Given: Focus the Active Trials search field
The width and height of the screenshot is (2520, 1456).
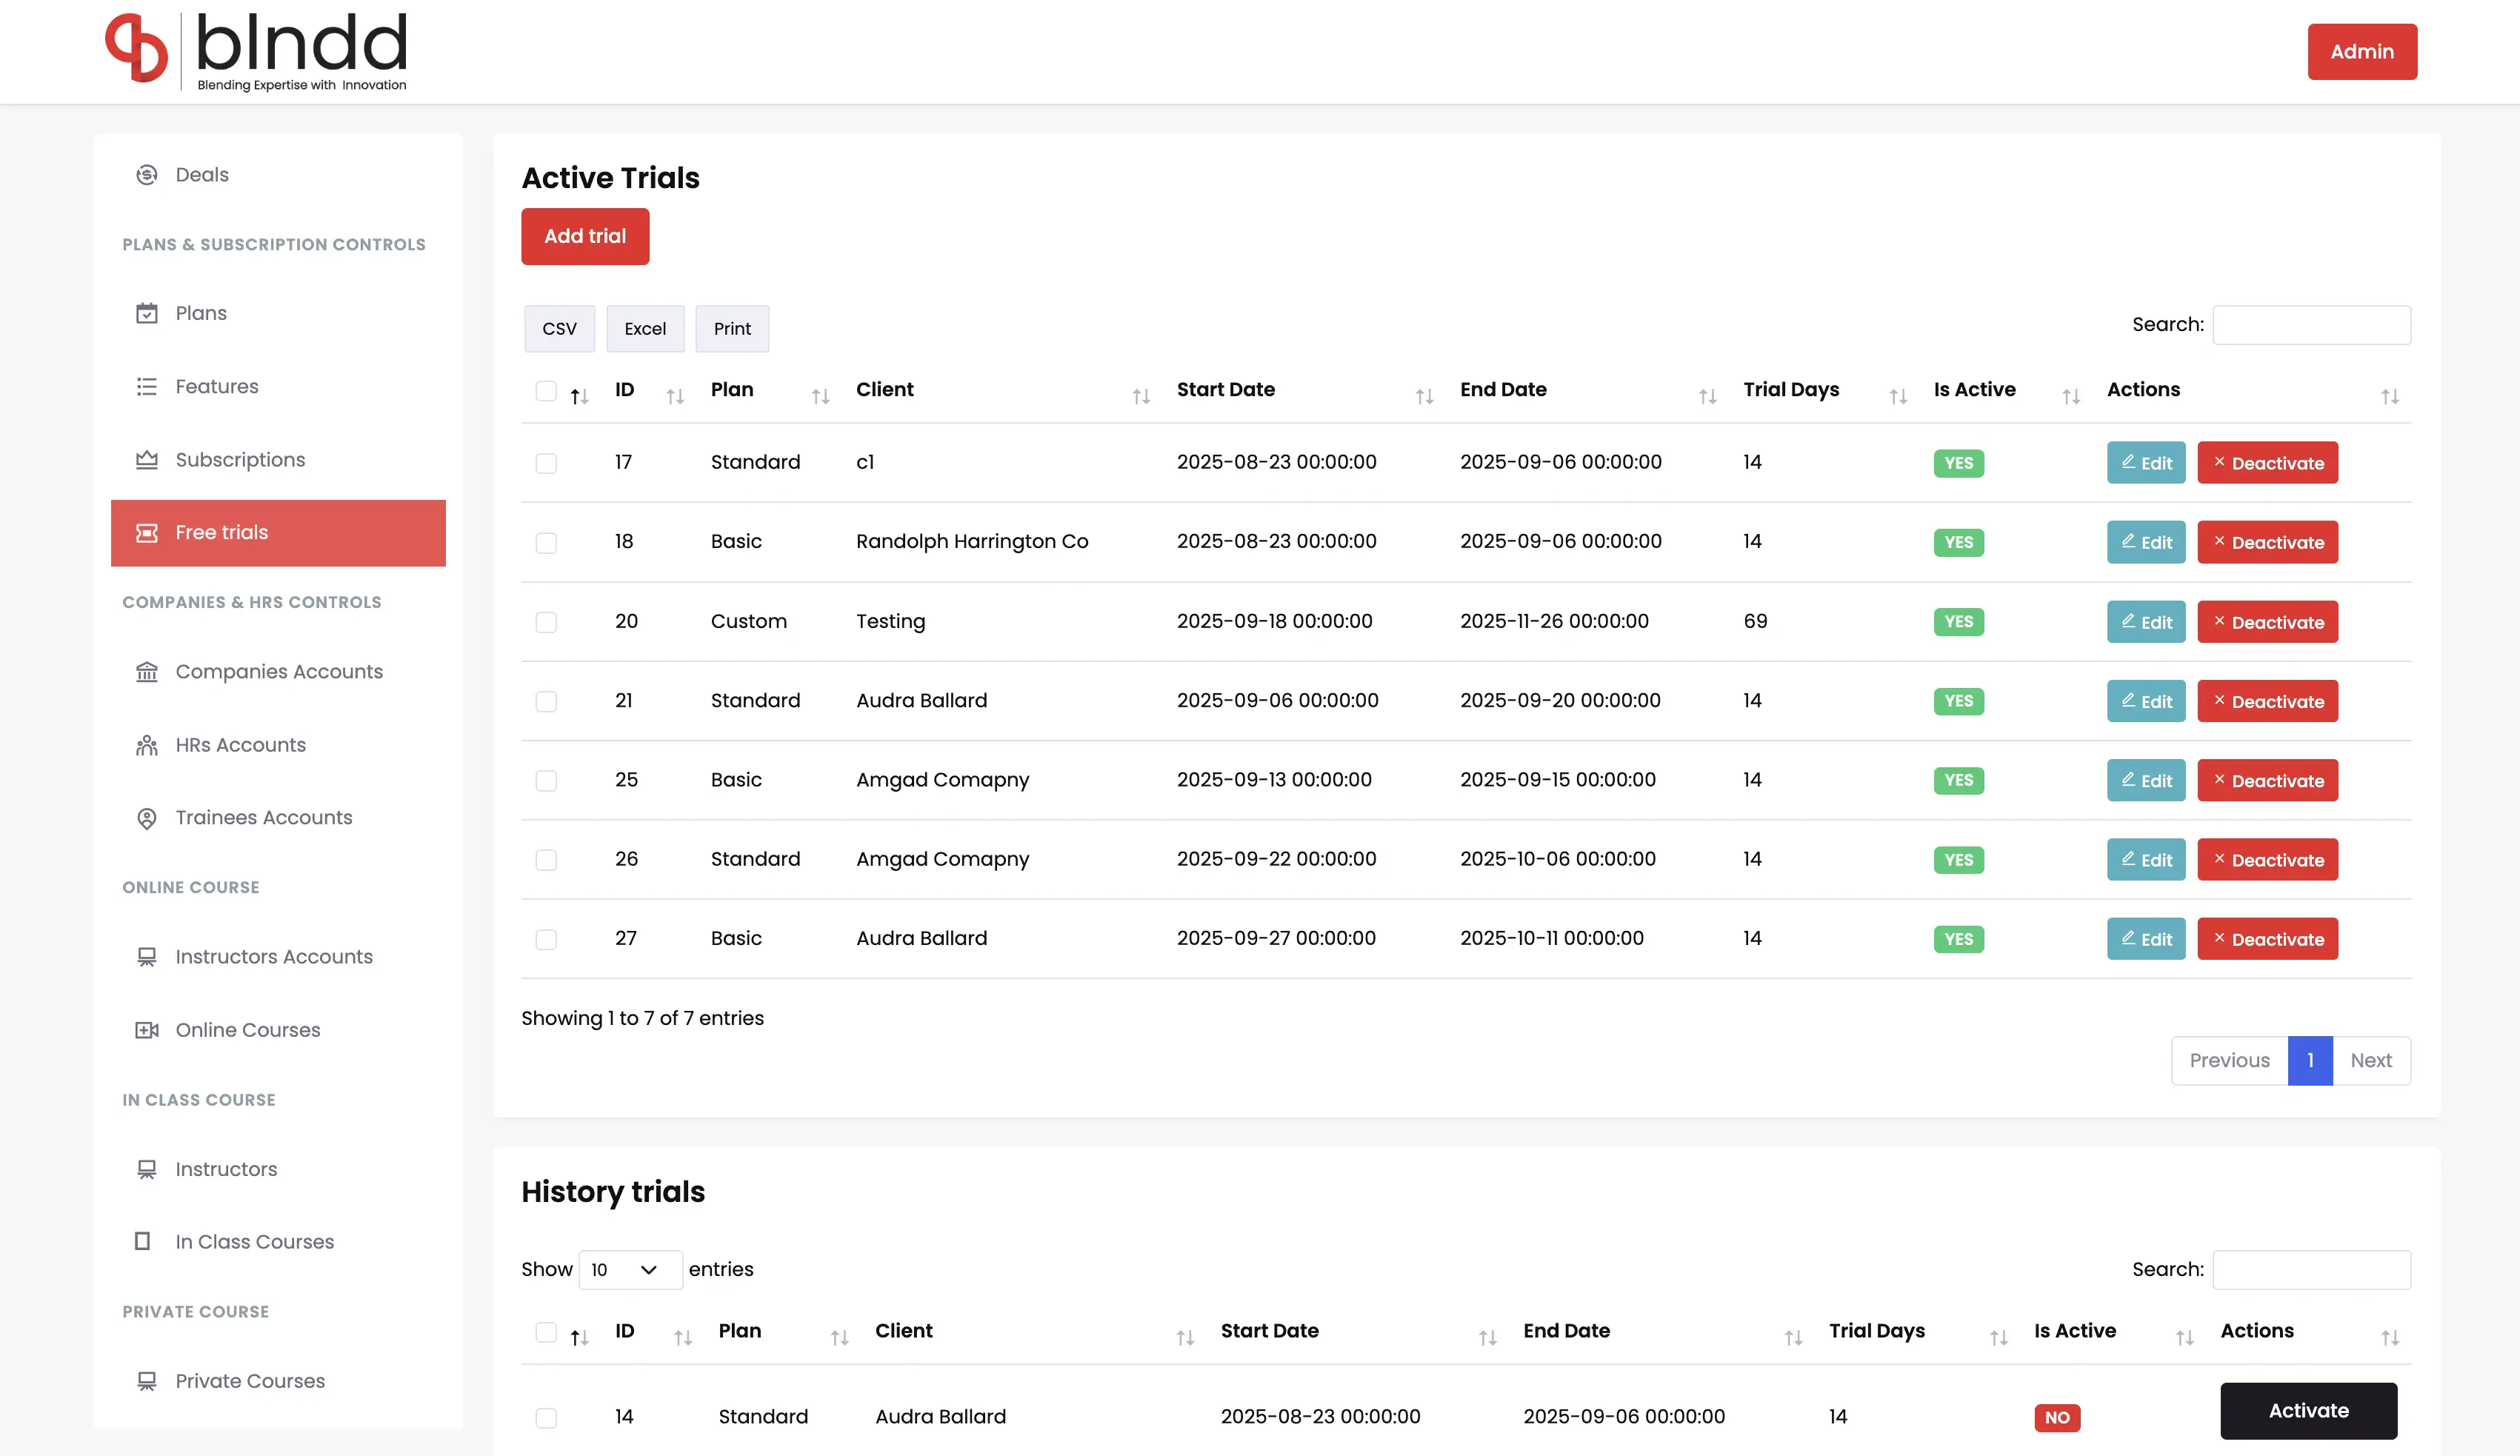Looking at the screenshot, I should click(2311, 325).
